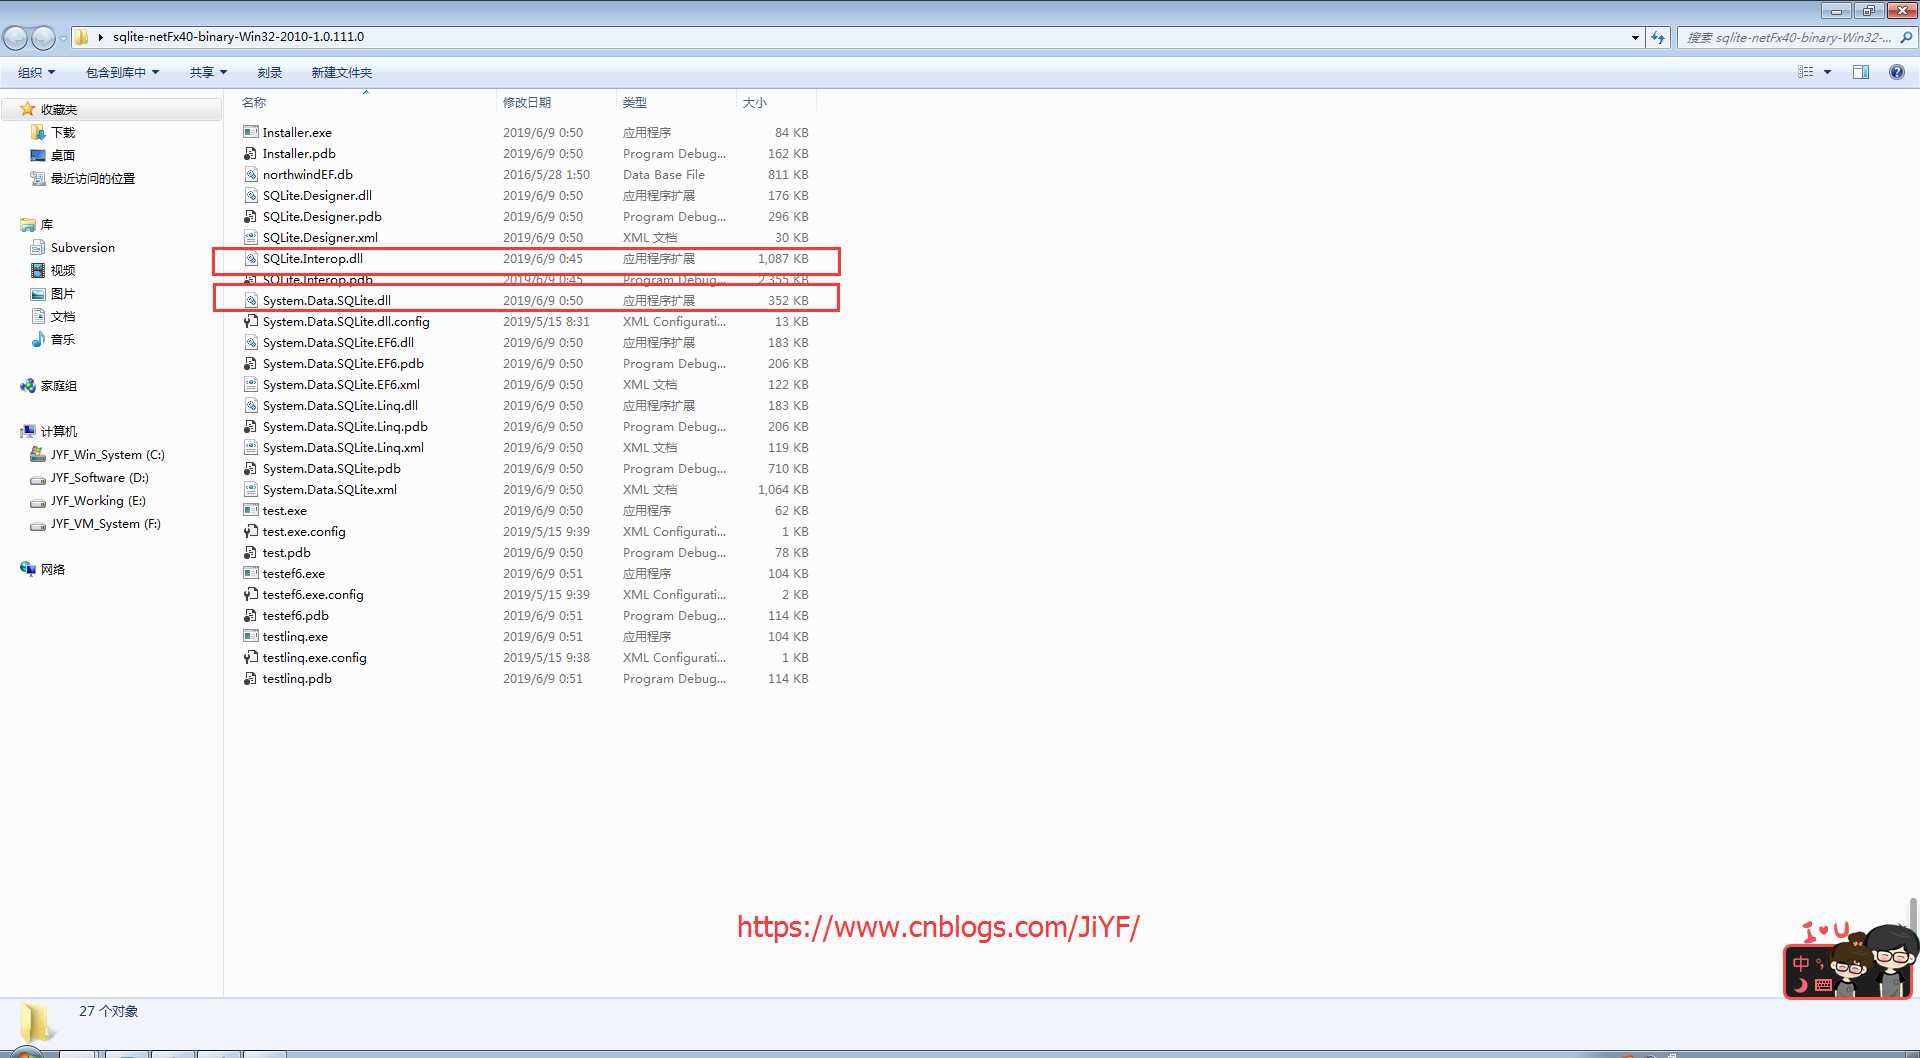The width and height of the screenshot is (1920, 1058).
Task: Select the file name System.Data.SQLite.pdb
Action: tap(332, 468)
